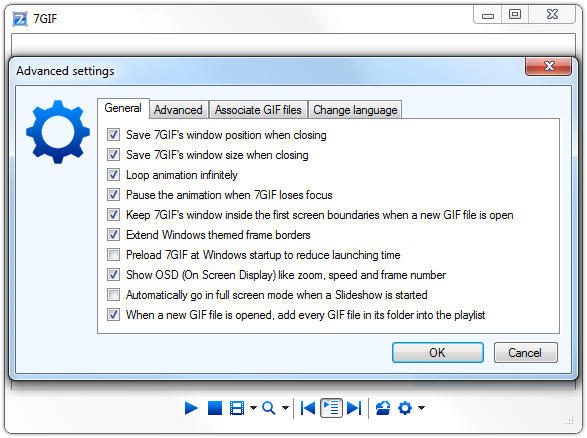The width and height of the screenshot is (587, 438).
Task: Click the frame view icon in toolbar
Action: [237, 408]
